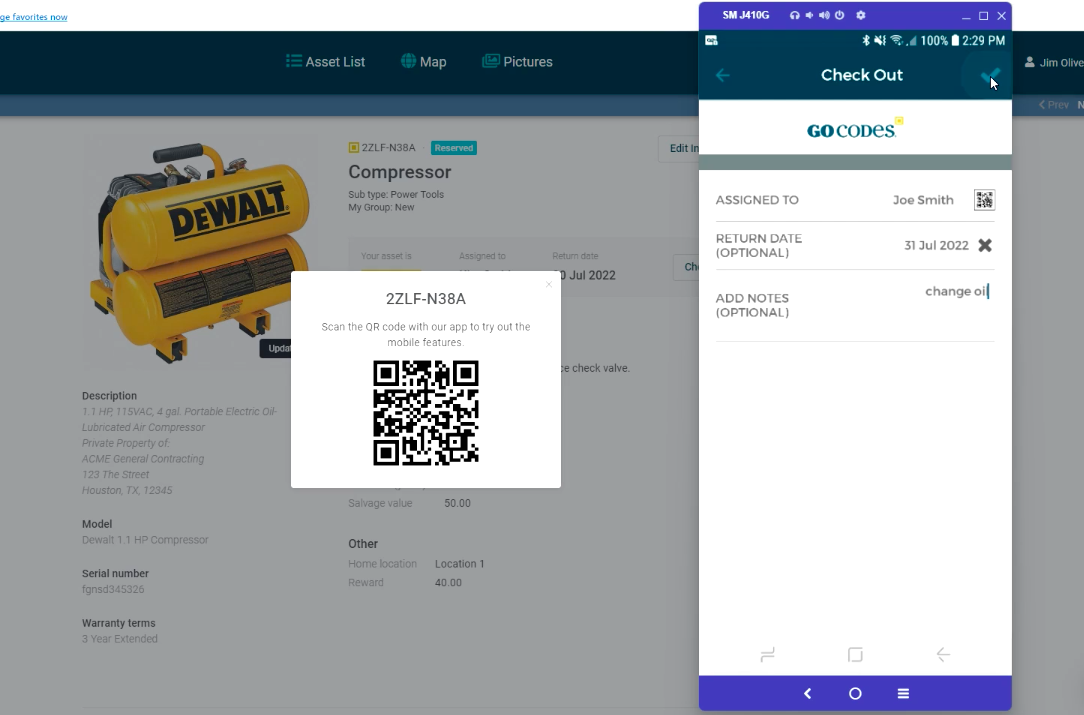Viewport: 1084px width, 715px height.
Task: Tap the purple bar back chevron
Action: pyautogui.click(x=807, y=694)
